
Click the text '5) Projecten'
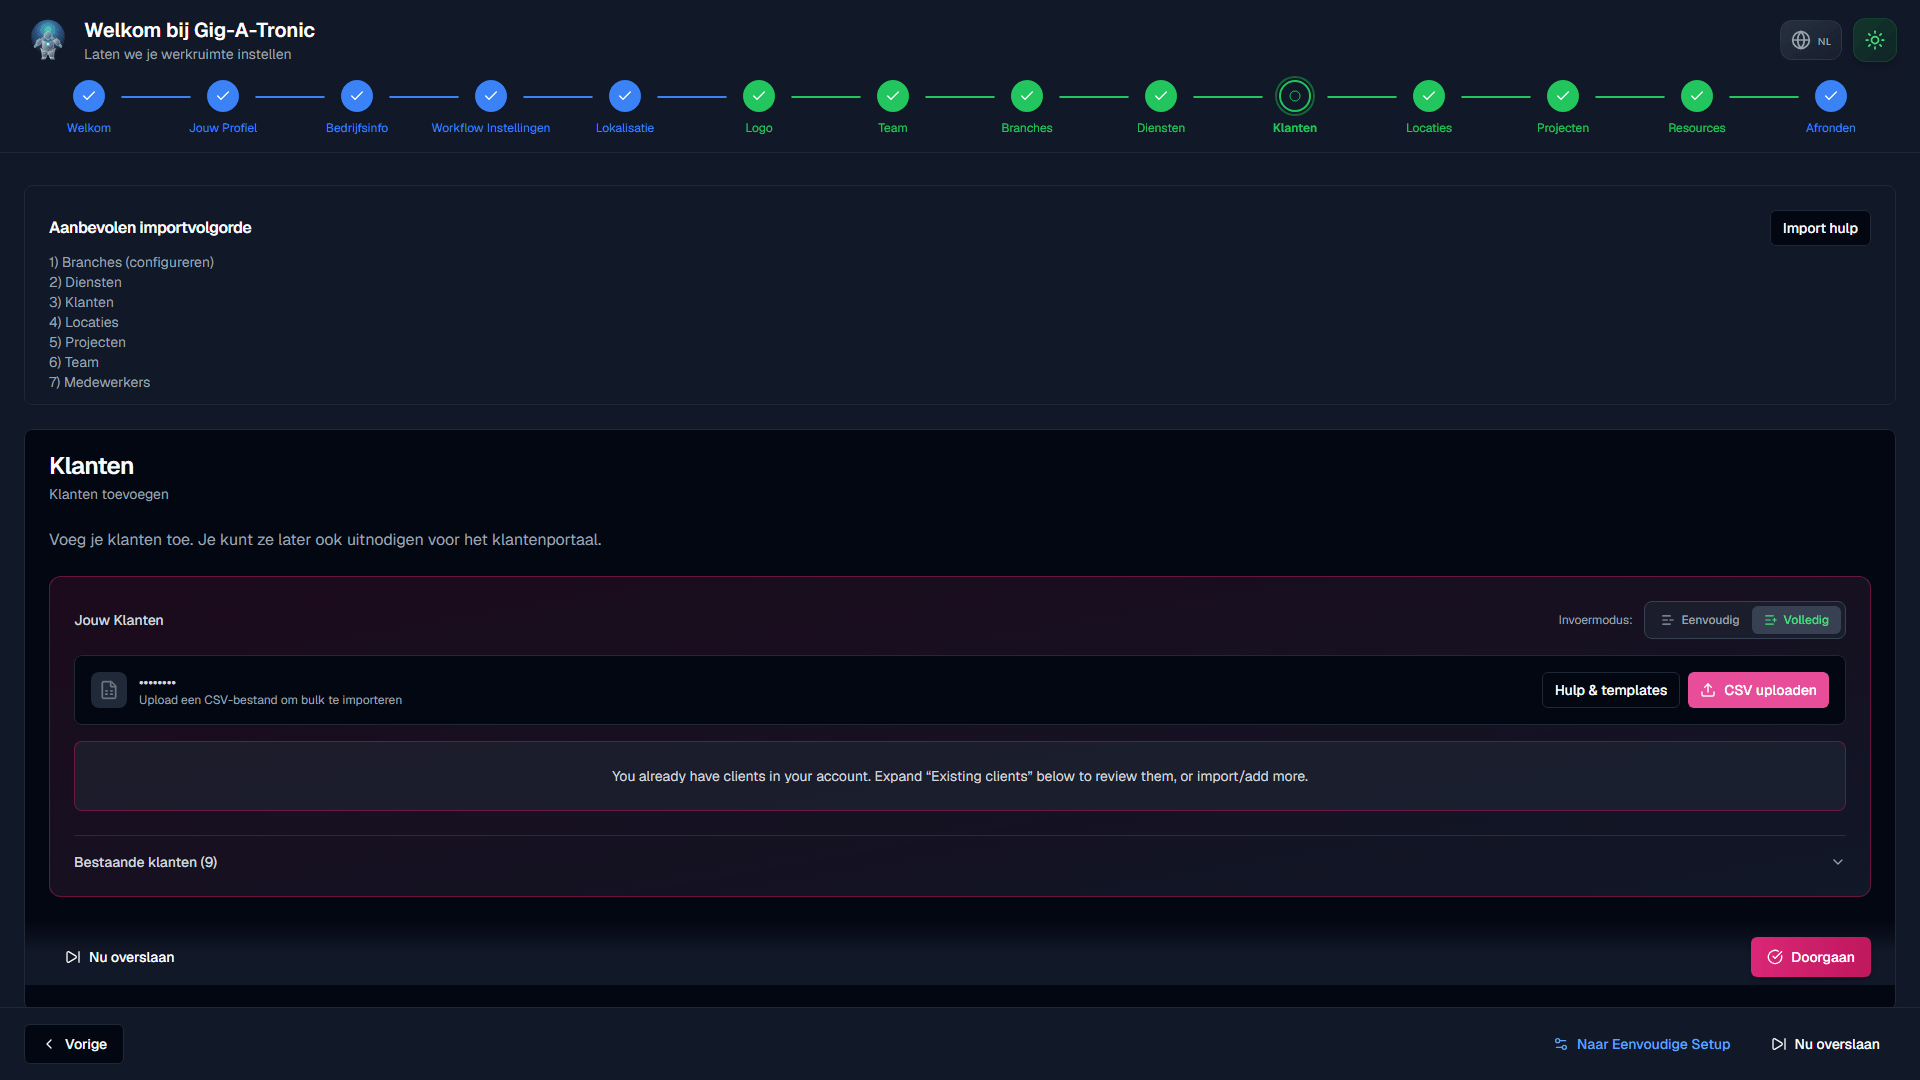pos(87,342)
